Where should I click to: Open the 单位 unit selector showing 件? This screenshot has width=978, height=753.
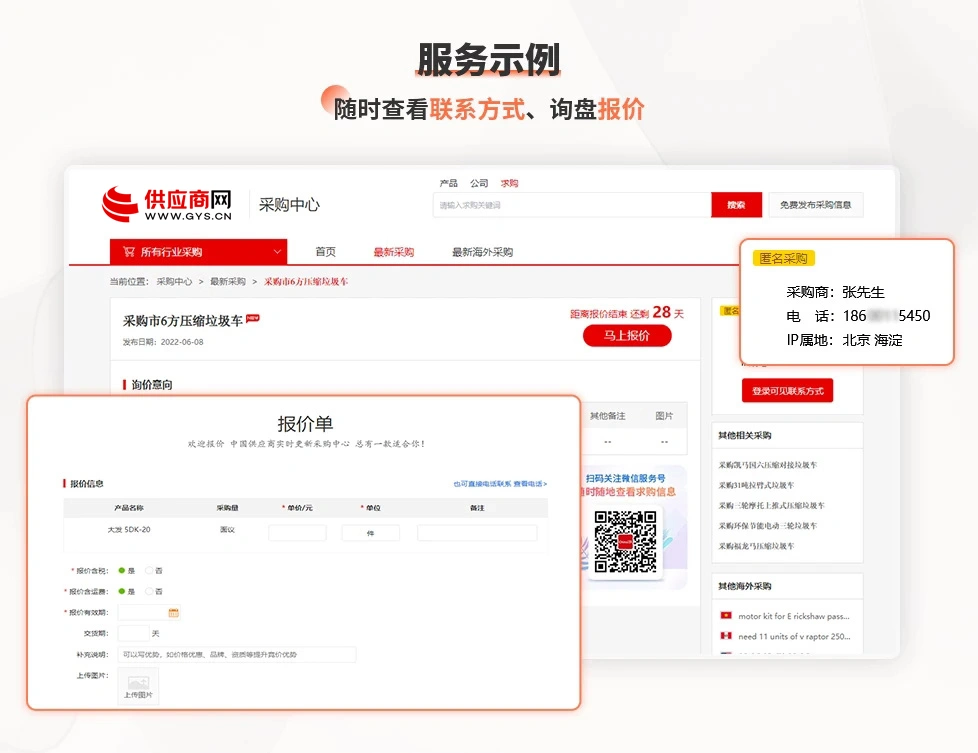[x=370, y=533]
